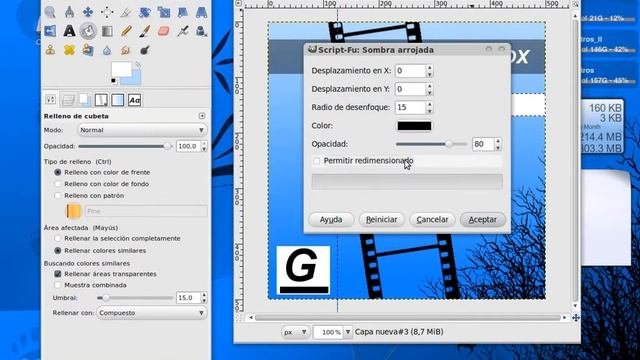Viewport: 640px width, 360px height.
Task: Select the Alignment tool
Action: [x=107, y=12]
